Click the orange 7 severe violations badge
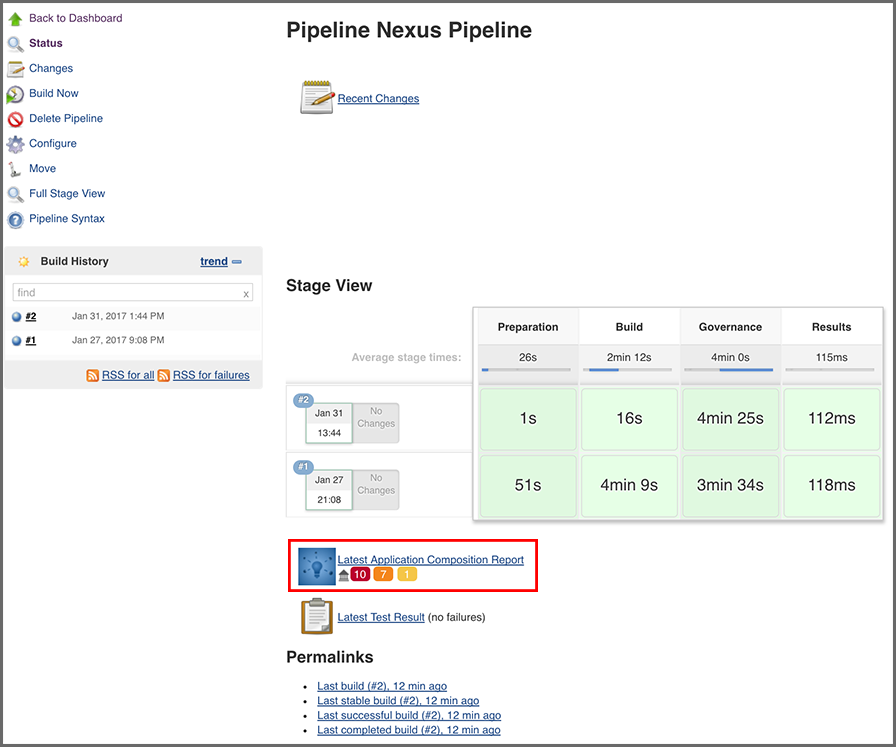This screenshot has height=747, width=896. tap(383, 574)
